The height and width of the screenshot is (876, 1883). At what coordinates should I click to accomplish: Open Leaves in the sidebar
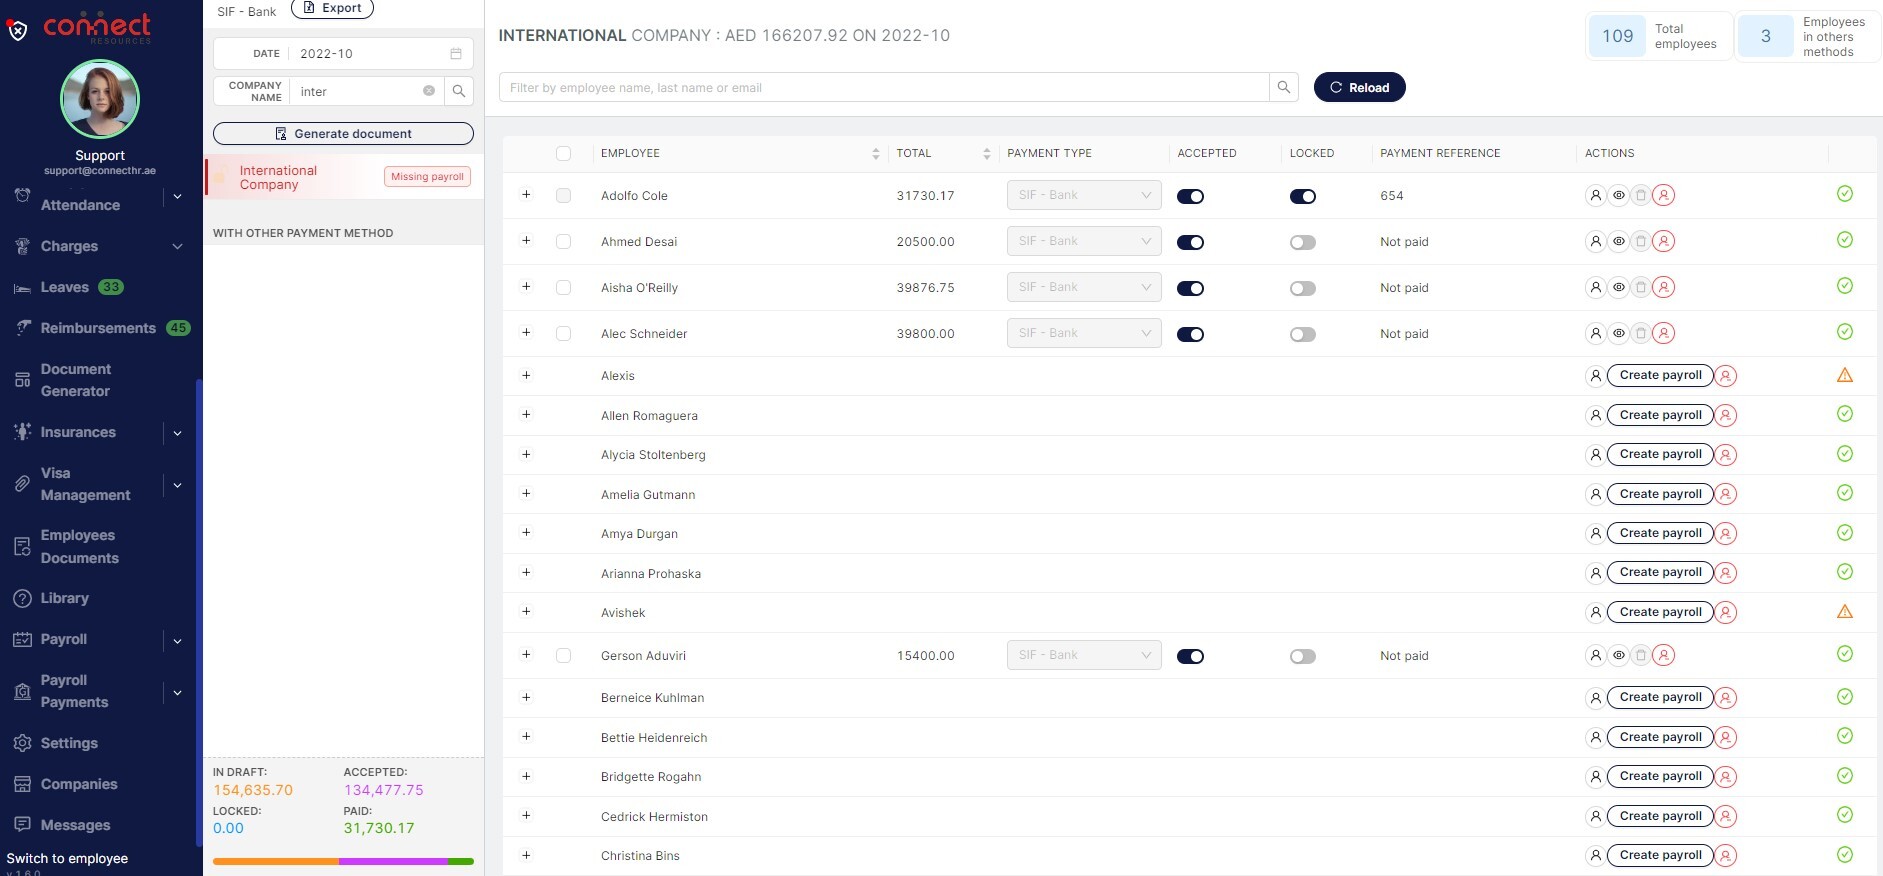66,287
